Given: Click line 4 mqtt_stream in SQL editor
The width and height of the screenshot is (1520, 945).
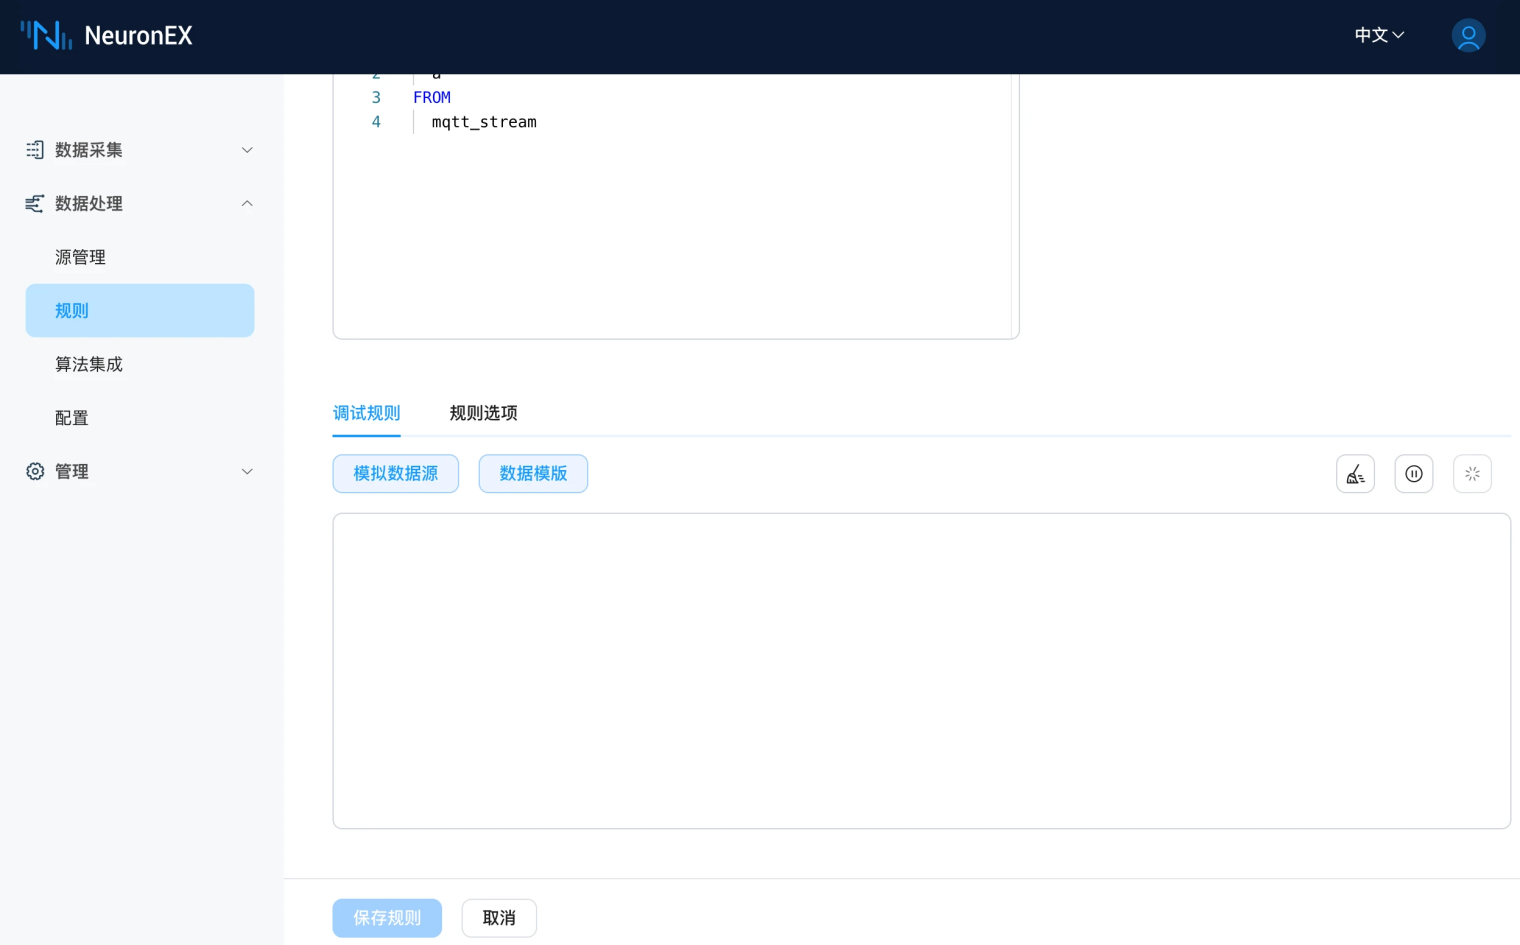Looking at the screenshot, I should click(x=484, y=121).
